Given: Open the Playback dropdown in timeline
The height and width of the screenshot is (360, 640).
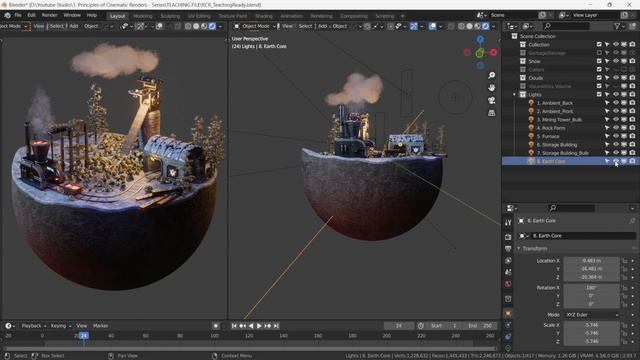Looking at the screenshot, I should pos(33,326).
